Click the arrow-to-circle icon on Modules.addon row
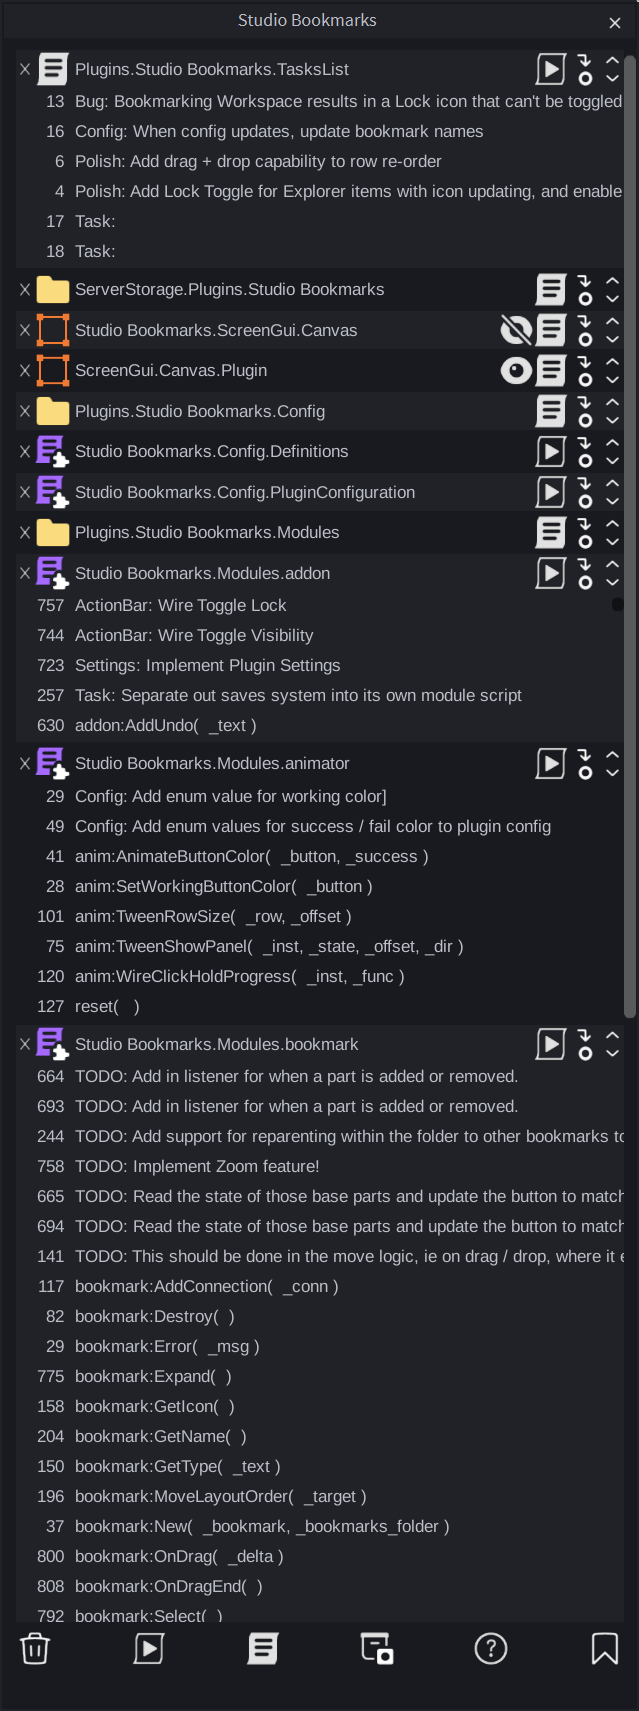 tap(585, 573)
